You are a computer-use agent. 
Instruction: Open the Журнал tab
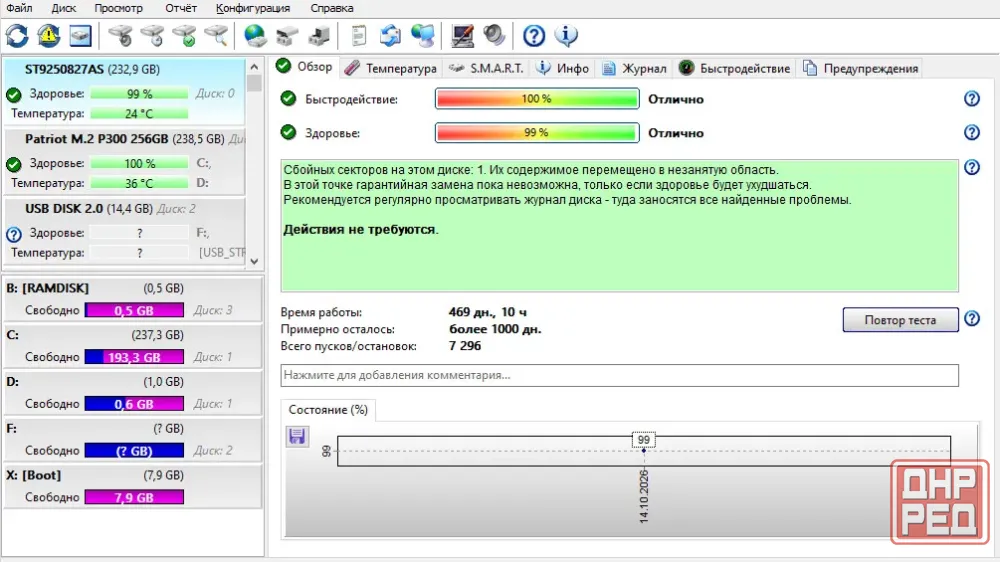coord(635,68)
